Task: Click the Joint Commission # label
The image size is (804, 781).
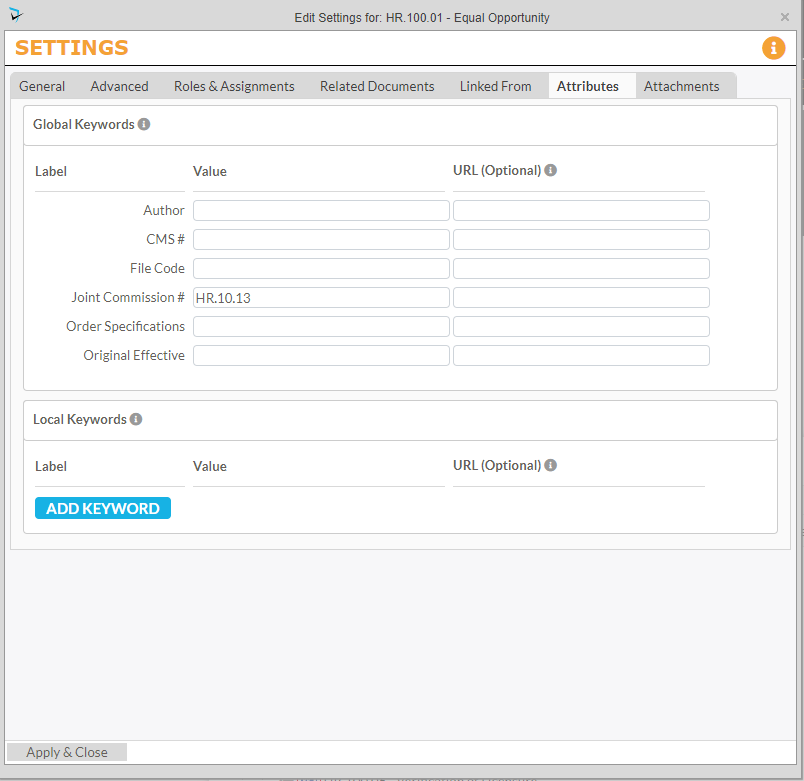Action: click(x=128, y=297)
